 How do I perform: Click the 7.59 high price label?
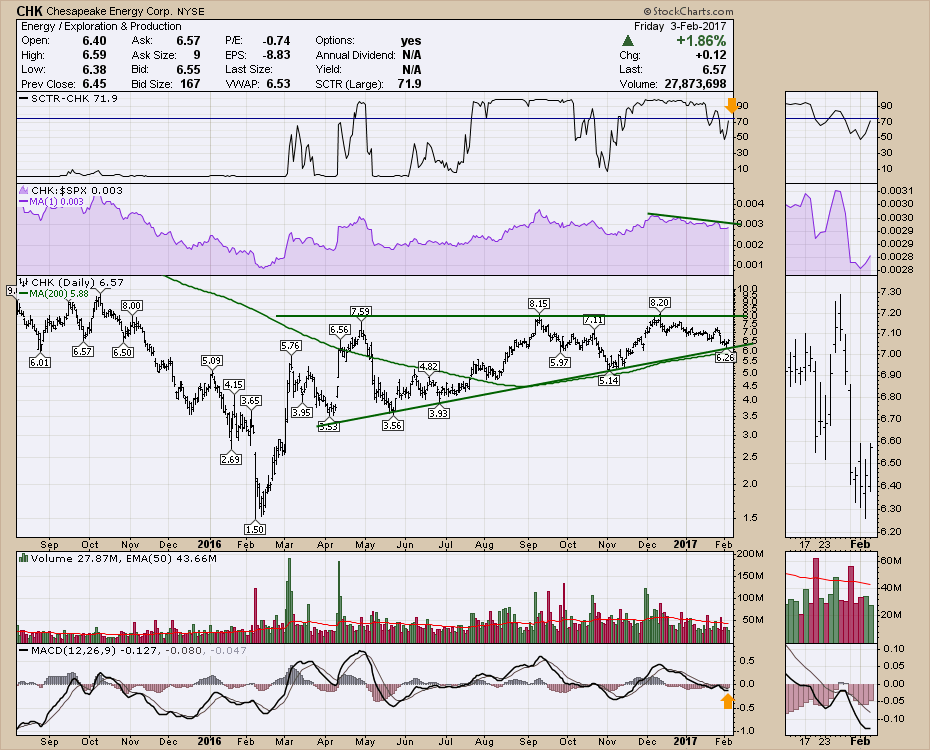[x=361, y=312]
